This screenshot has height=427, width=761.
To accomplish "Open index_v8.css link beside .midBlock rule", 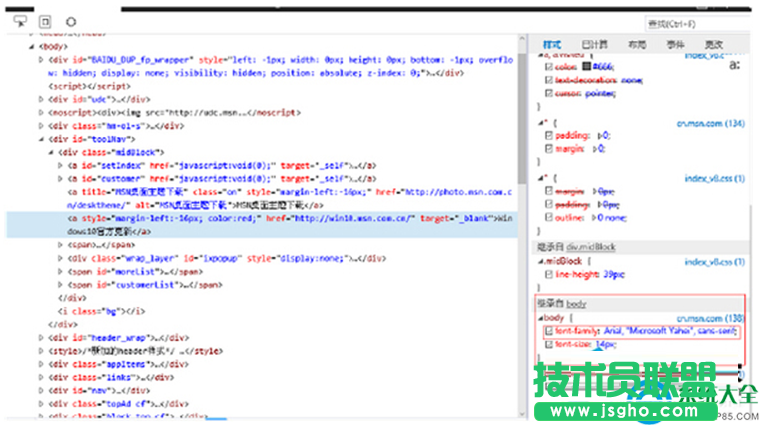I will click(x=714, y=261).
